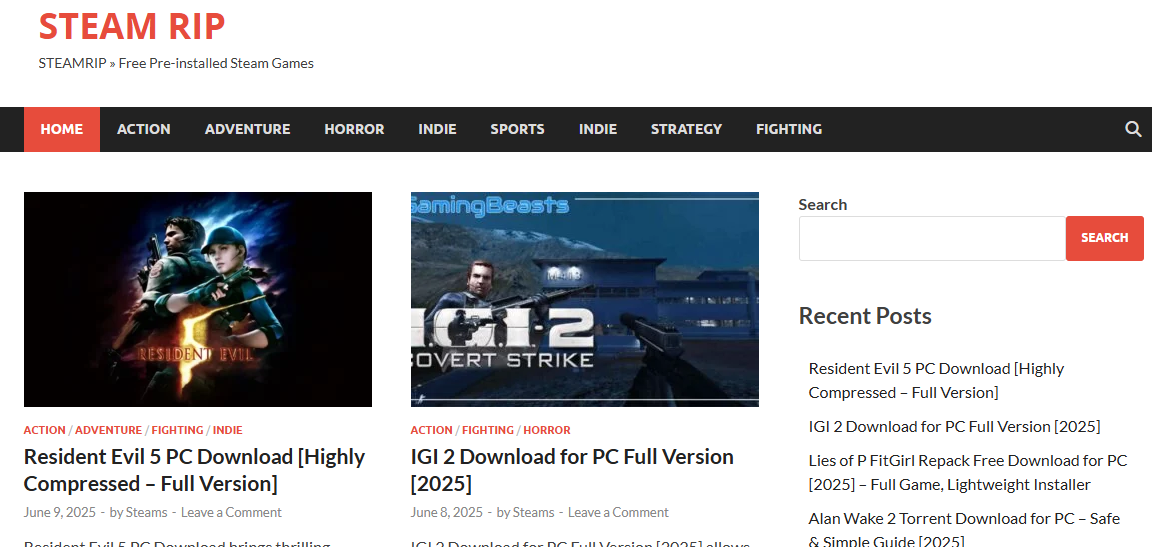The height and width of the screenshot is (547, 1152).
Task: Click Leave a Comment on IGI 2 post
Action: [x=618, y=512]
